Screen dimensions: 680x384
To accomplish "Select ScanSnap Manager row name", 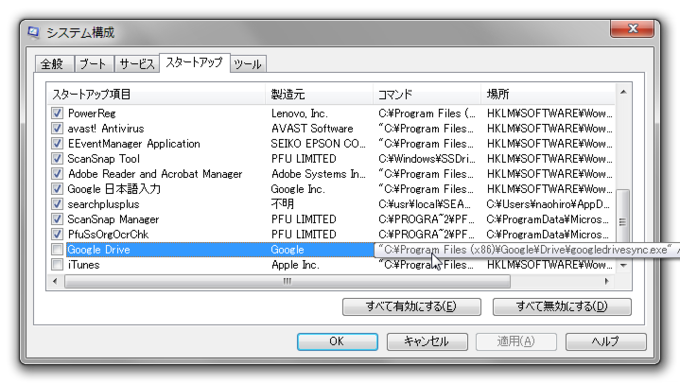I will pos(113,220).
